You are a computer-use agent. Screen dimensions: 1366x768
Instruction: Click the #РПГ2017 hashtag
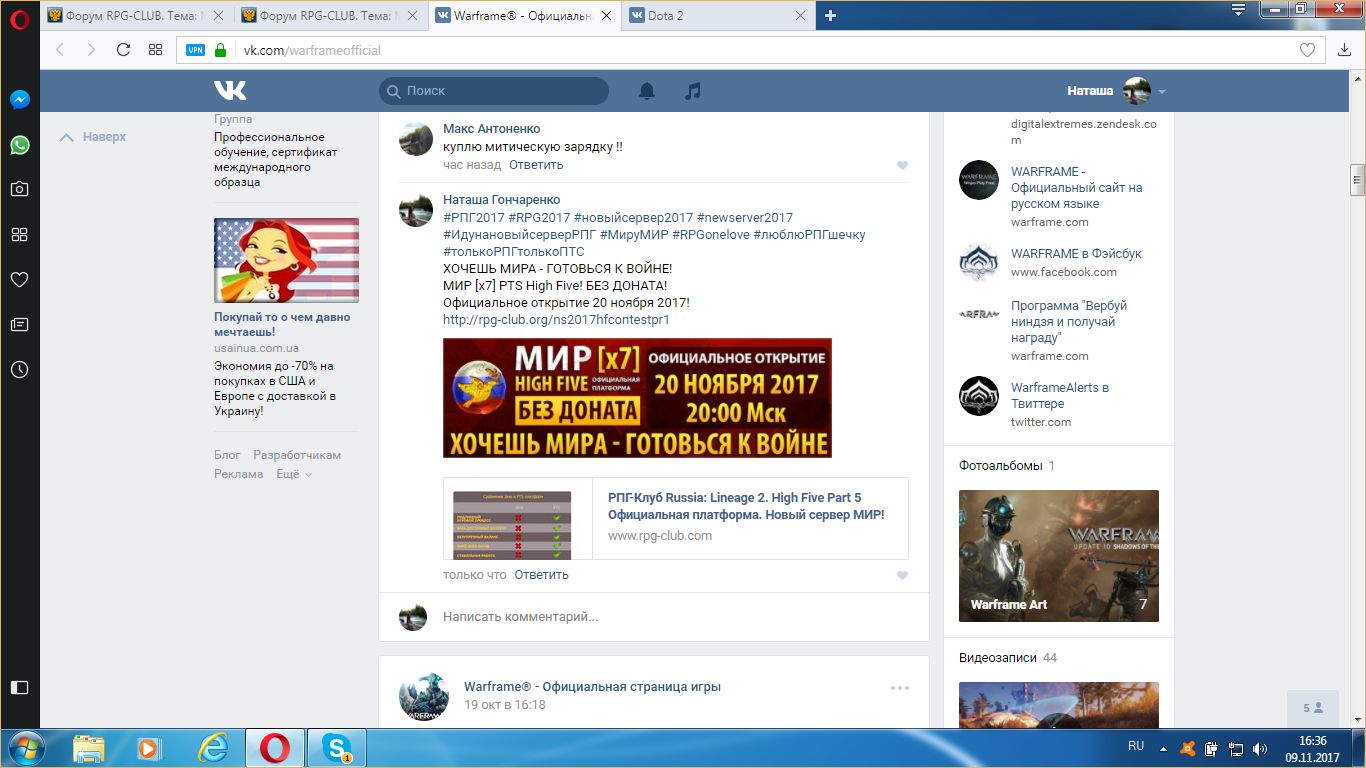pos(473,218)
